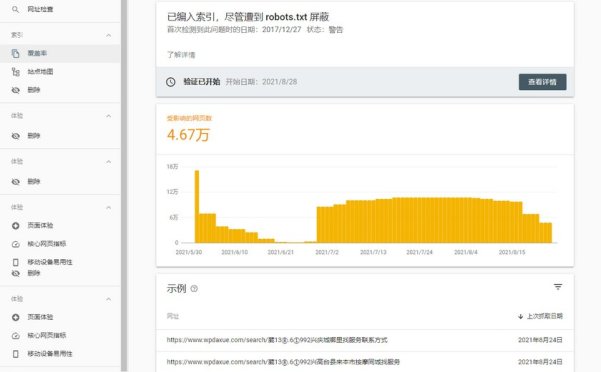Screen dimensions: 601x372
Task: Open the 了解详情 link
Action: (181, 55)
